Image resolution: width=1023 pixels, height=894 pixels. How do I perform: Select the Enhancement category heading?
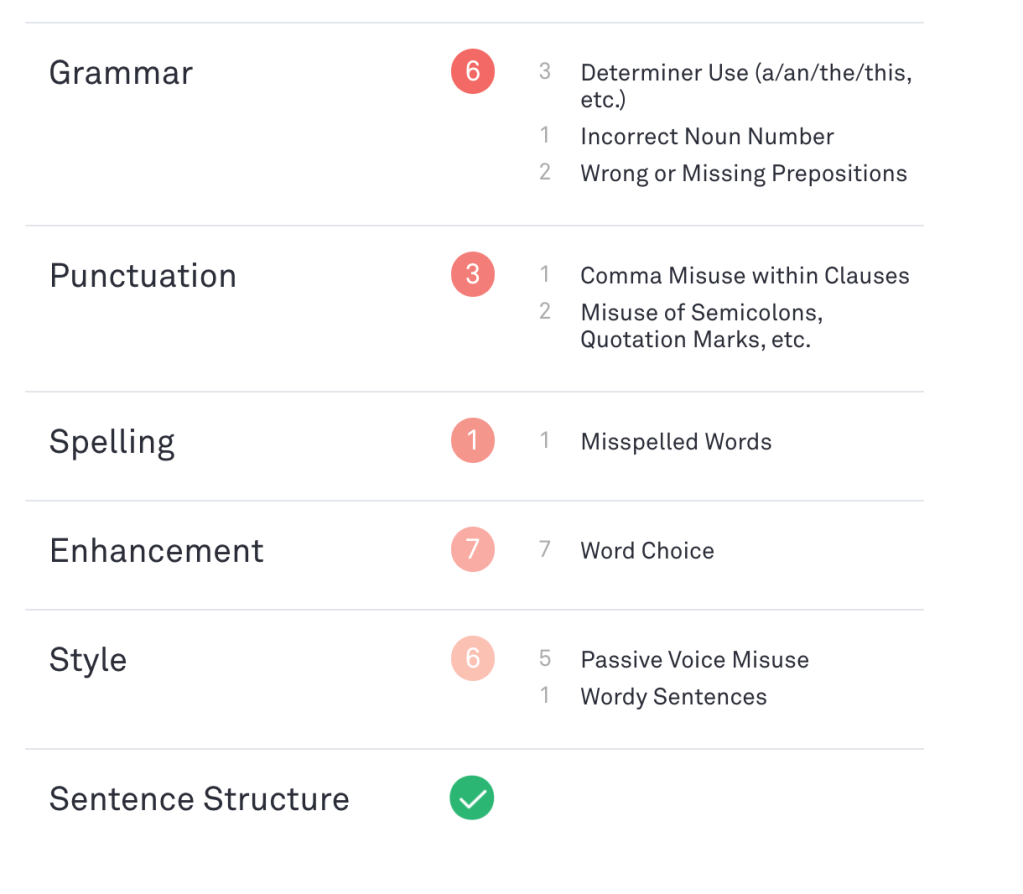pos(157,551)
